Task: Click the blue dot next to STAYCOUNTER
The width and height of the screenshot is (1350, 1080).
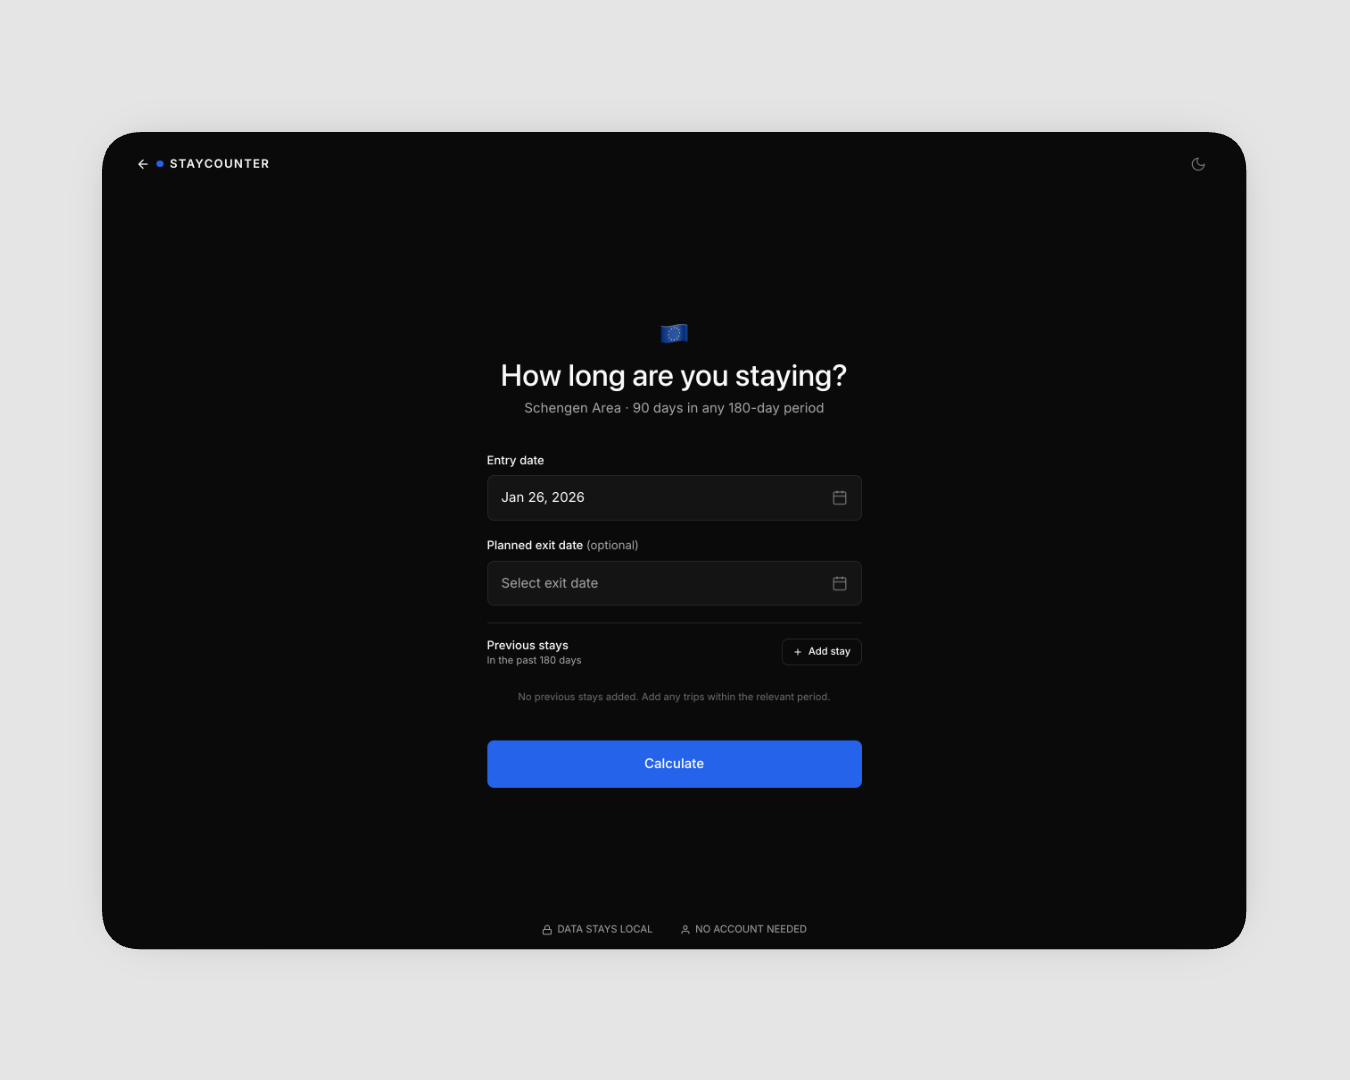Action: coord(159,163)
